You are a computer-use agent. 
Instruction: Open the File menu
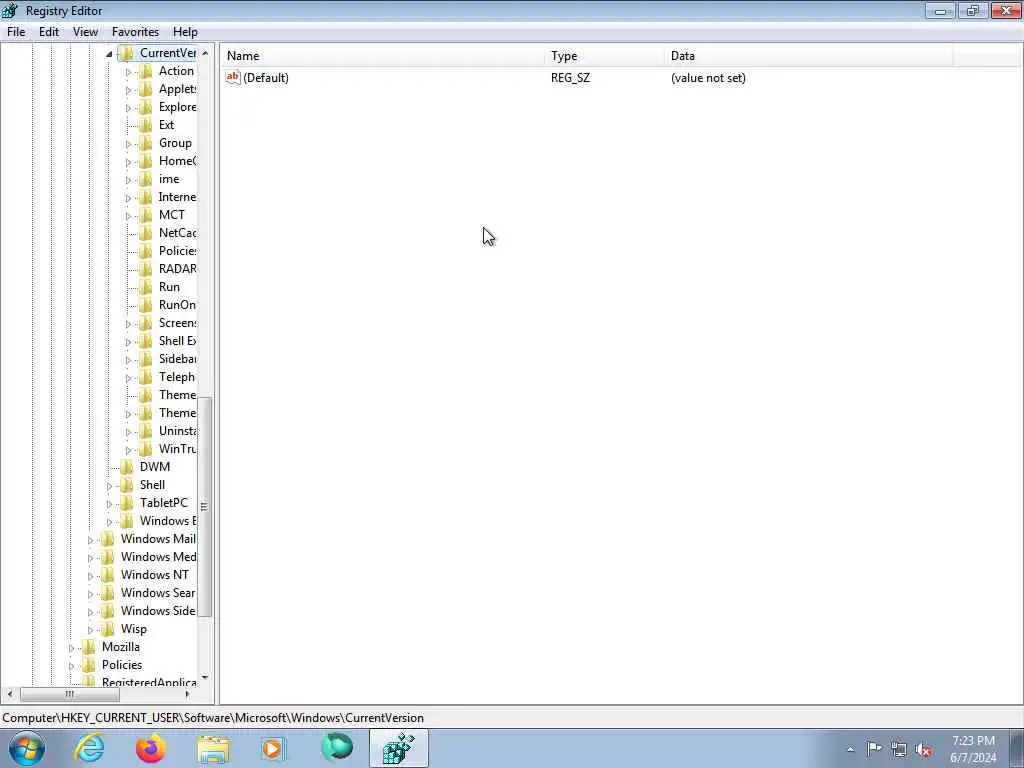[x=16, y=32]
